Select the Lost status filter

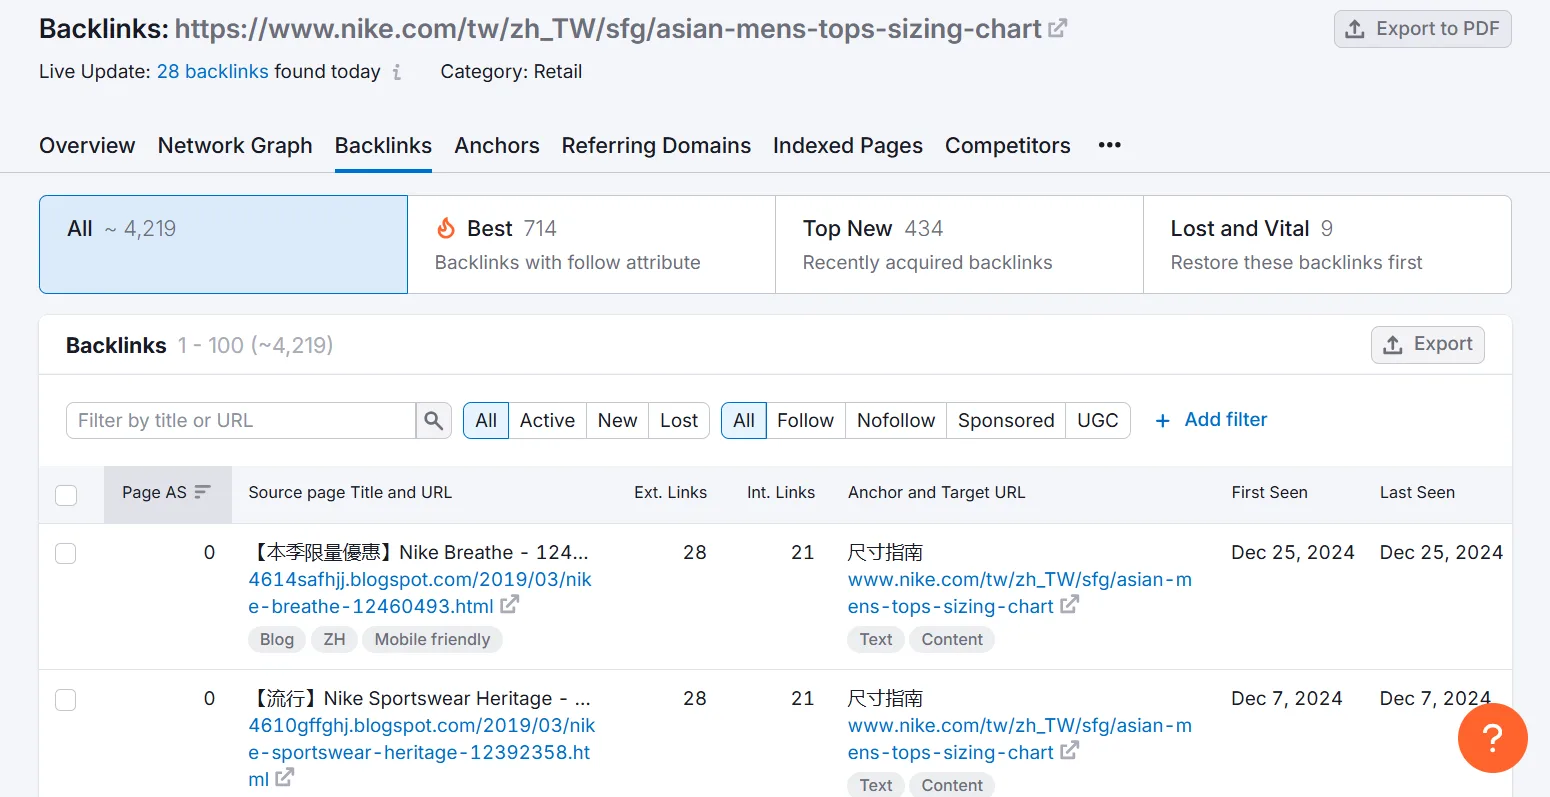click(x=679, y=421)
